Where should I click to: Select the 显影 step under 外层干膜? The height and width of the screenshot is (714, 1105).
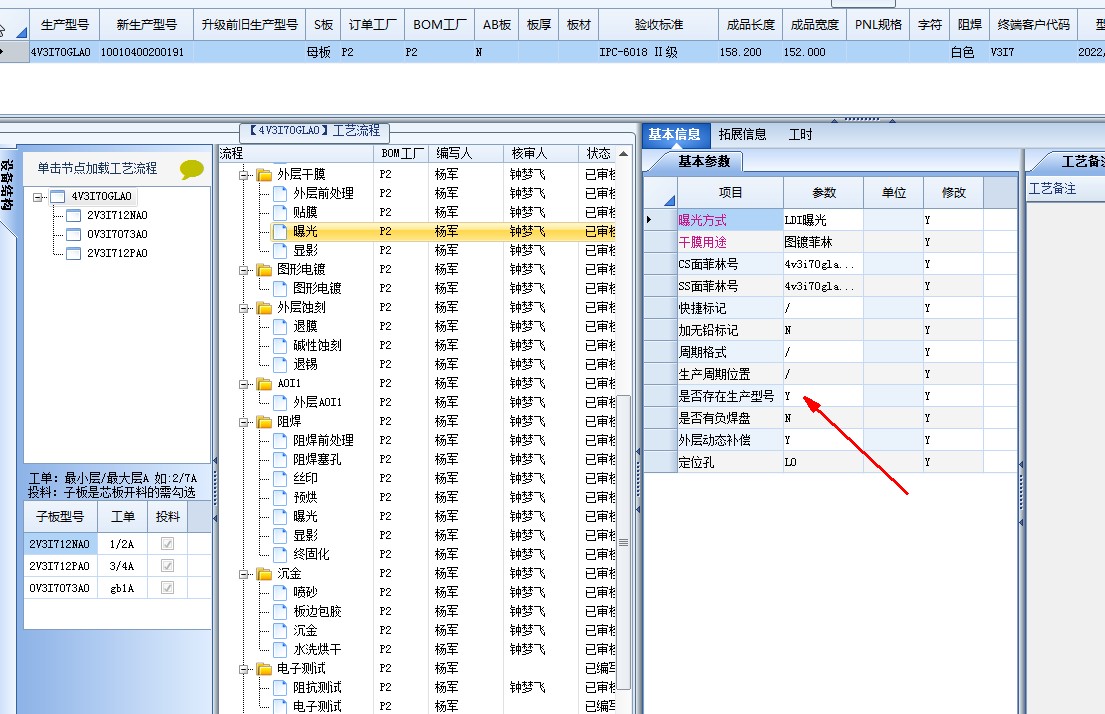pyautogui.click(x=305, y=250)
